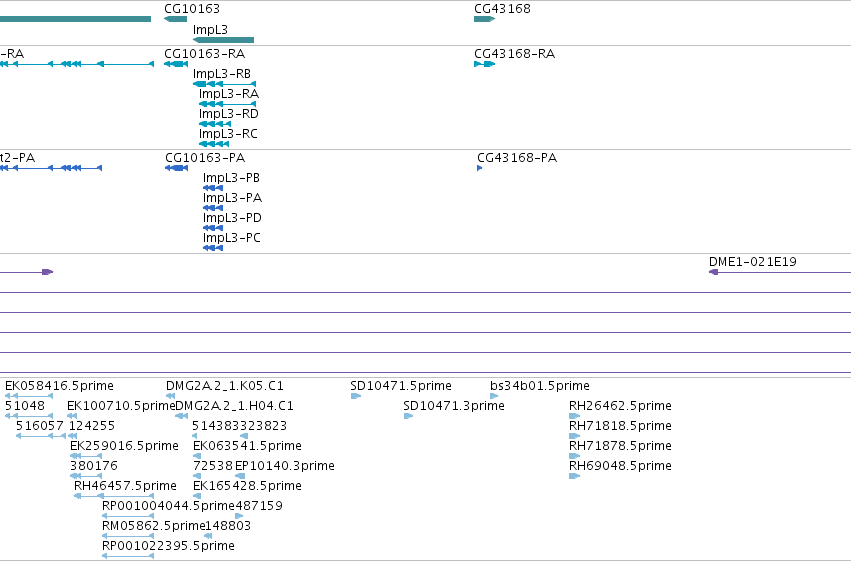Screen dimensions: 851x561
Task: Click the 51048 feature label
Action: (25, 406)
